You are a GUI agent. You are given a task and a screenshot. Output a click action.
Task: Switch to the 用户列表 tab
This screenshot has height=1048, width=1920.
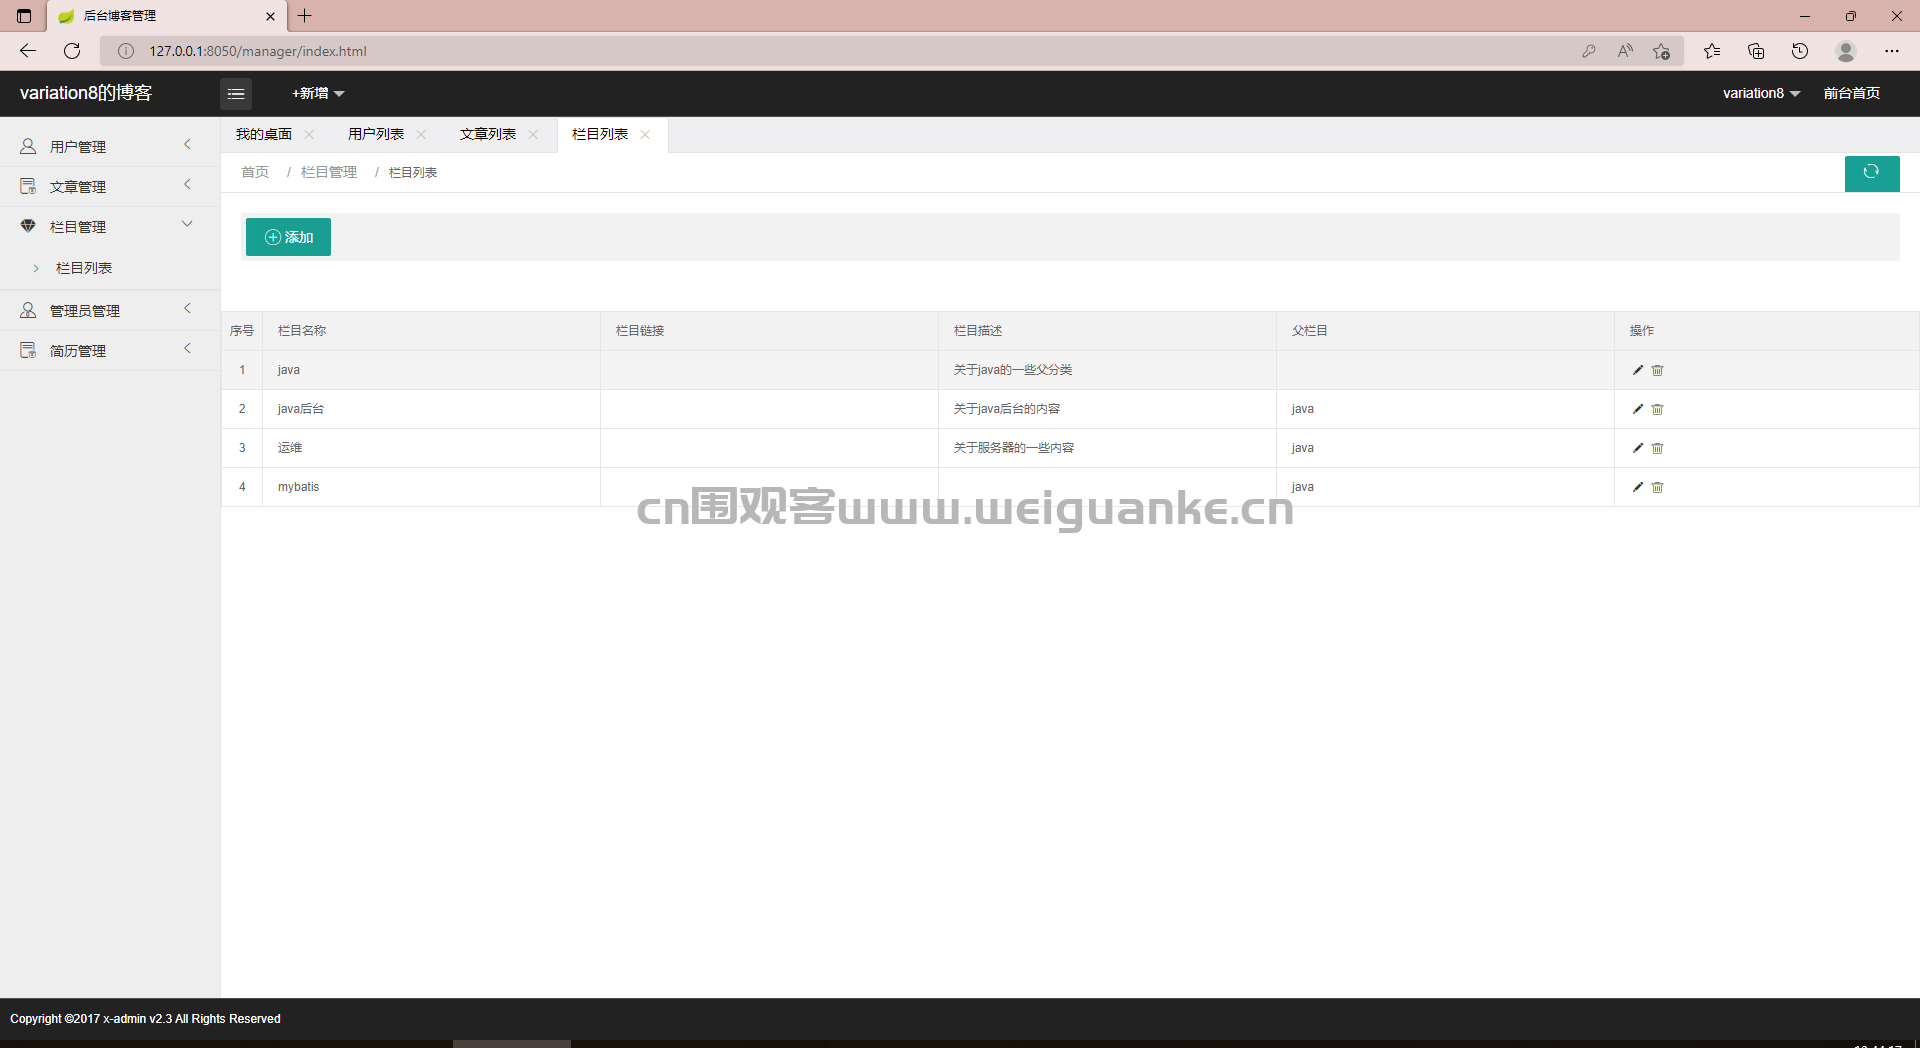point(376,134)
